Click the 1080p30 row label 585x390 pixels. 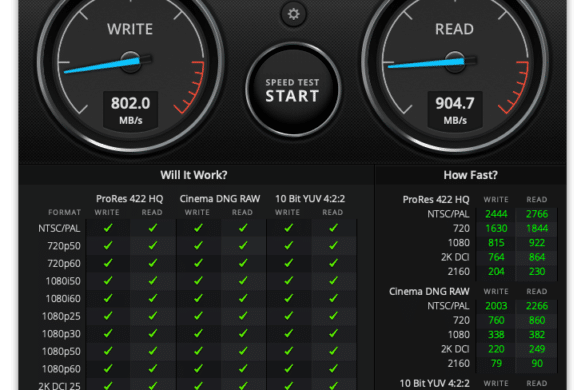pos(61,334)
